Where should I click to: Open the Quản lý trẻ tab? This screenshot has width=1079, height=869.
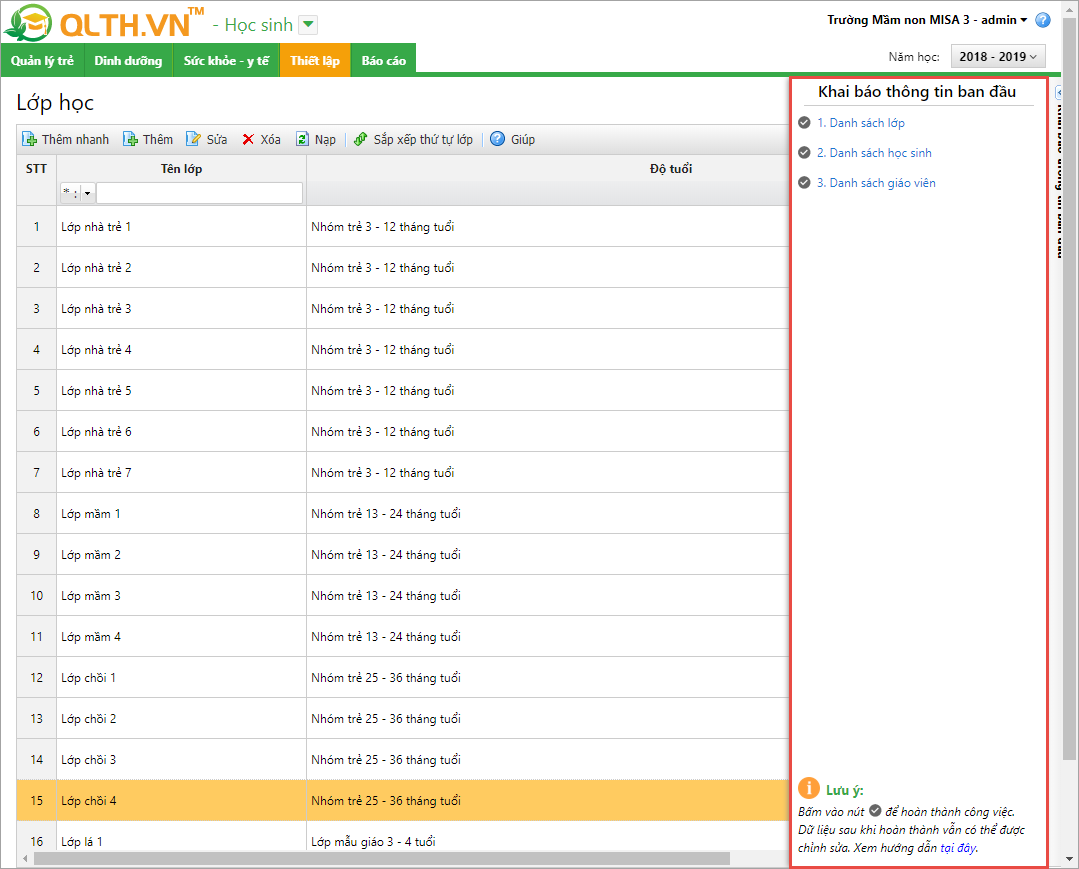tap(42, 61)
